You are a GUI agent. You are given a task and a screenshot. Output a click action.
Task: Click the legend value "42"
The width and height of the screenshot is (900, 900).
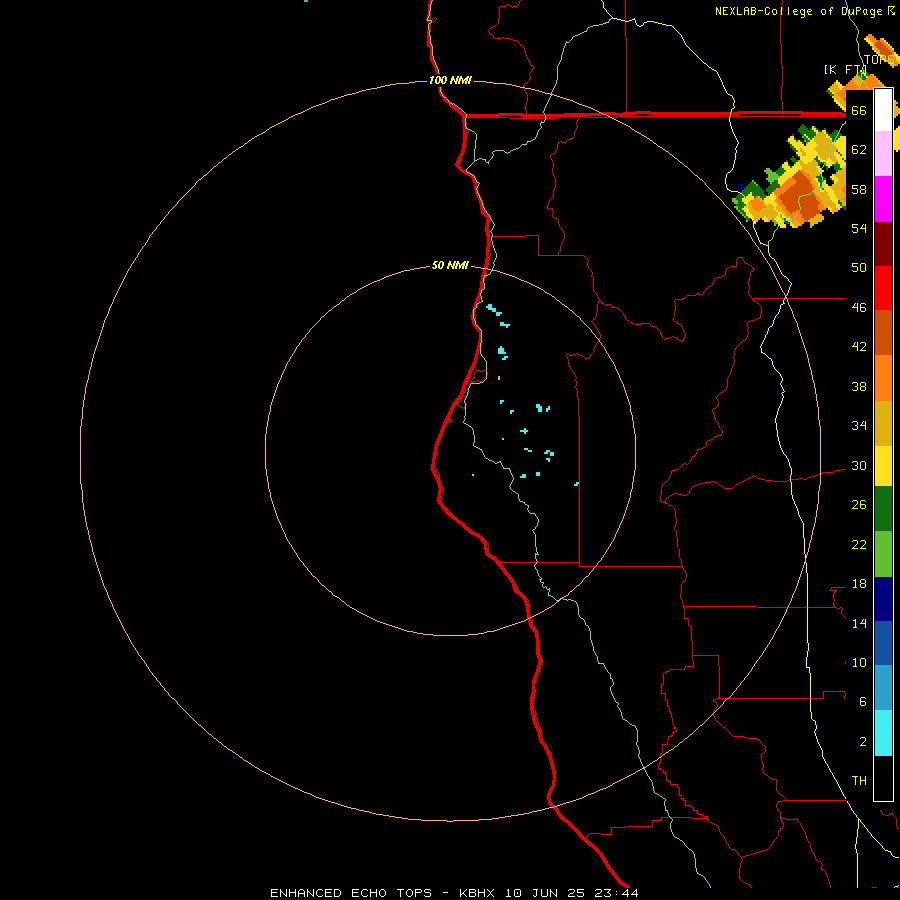pyautogui.click(x=859, y=347)
